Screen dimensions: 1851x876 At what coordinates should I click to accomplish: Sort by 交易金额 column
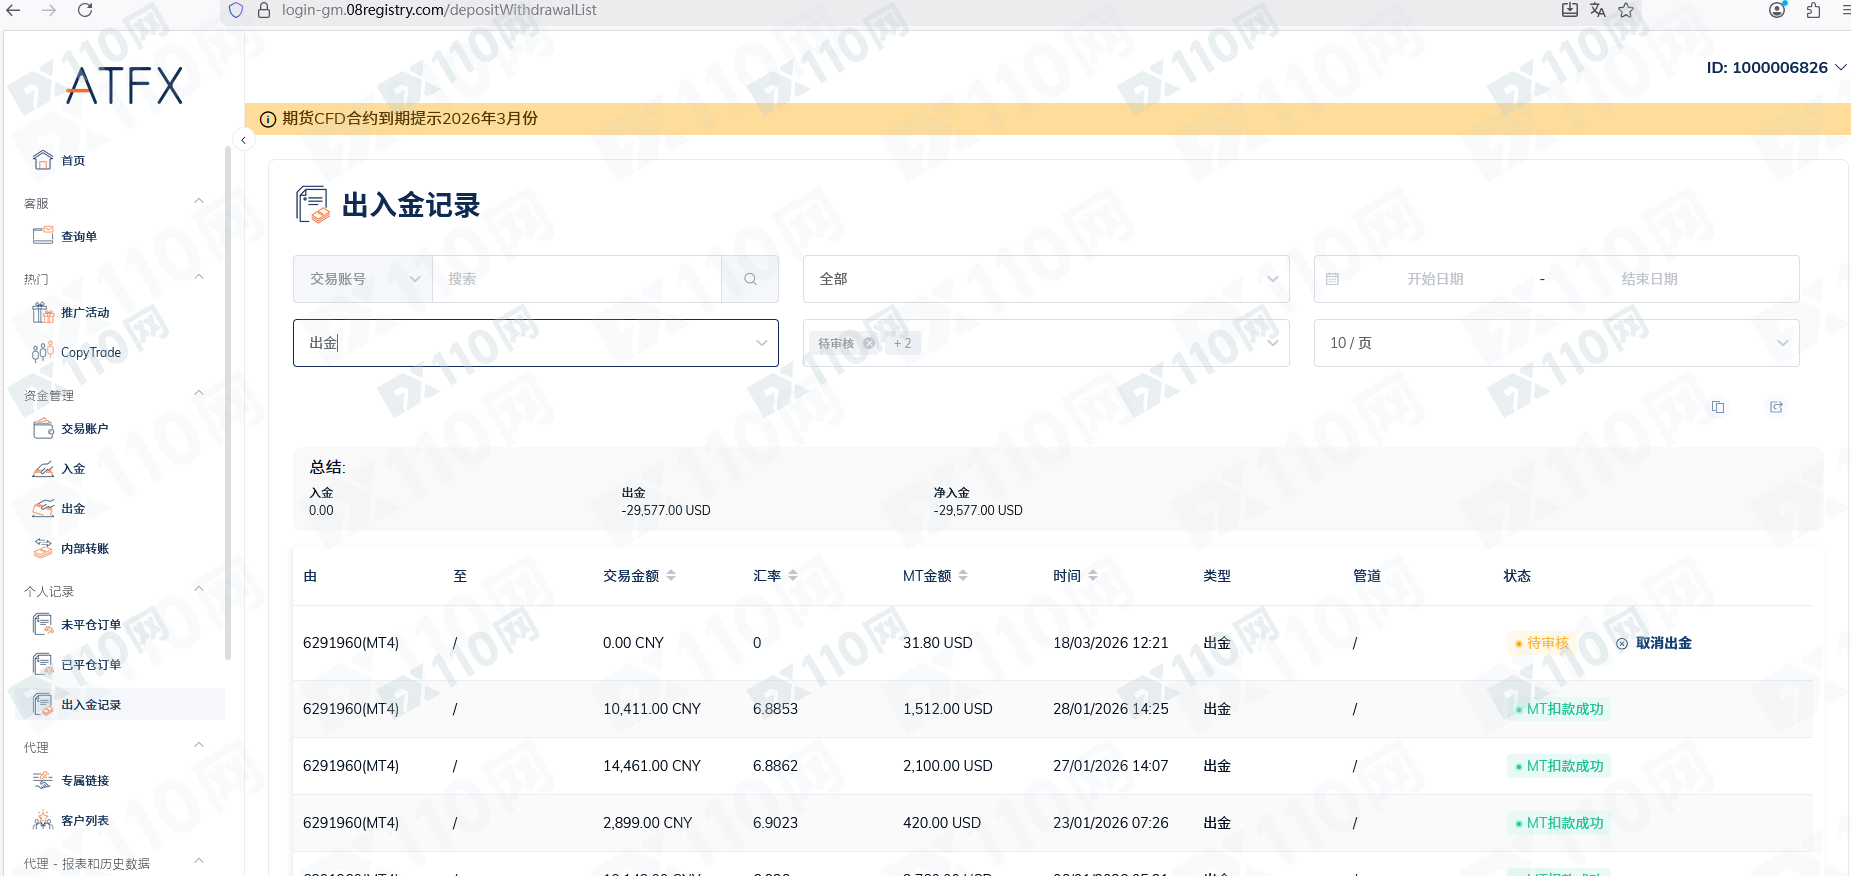670,576
